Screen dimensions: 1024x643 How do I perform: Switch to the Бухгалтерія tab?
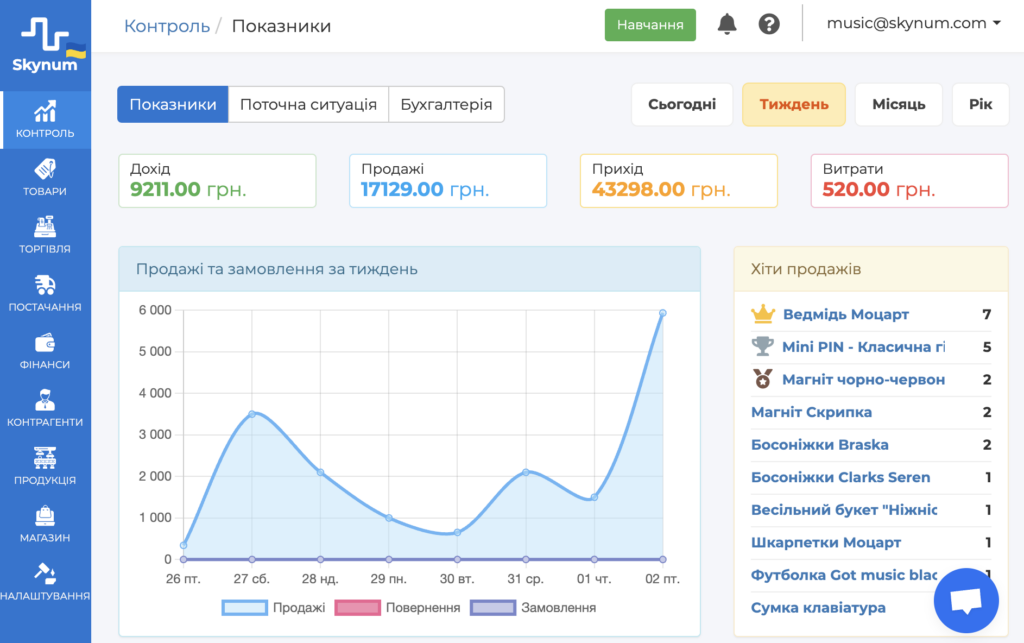[446, 104]
